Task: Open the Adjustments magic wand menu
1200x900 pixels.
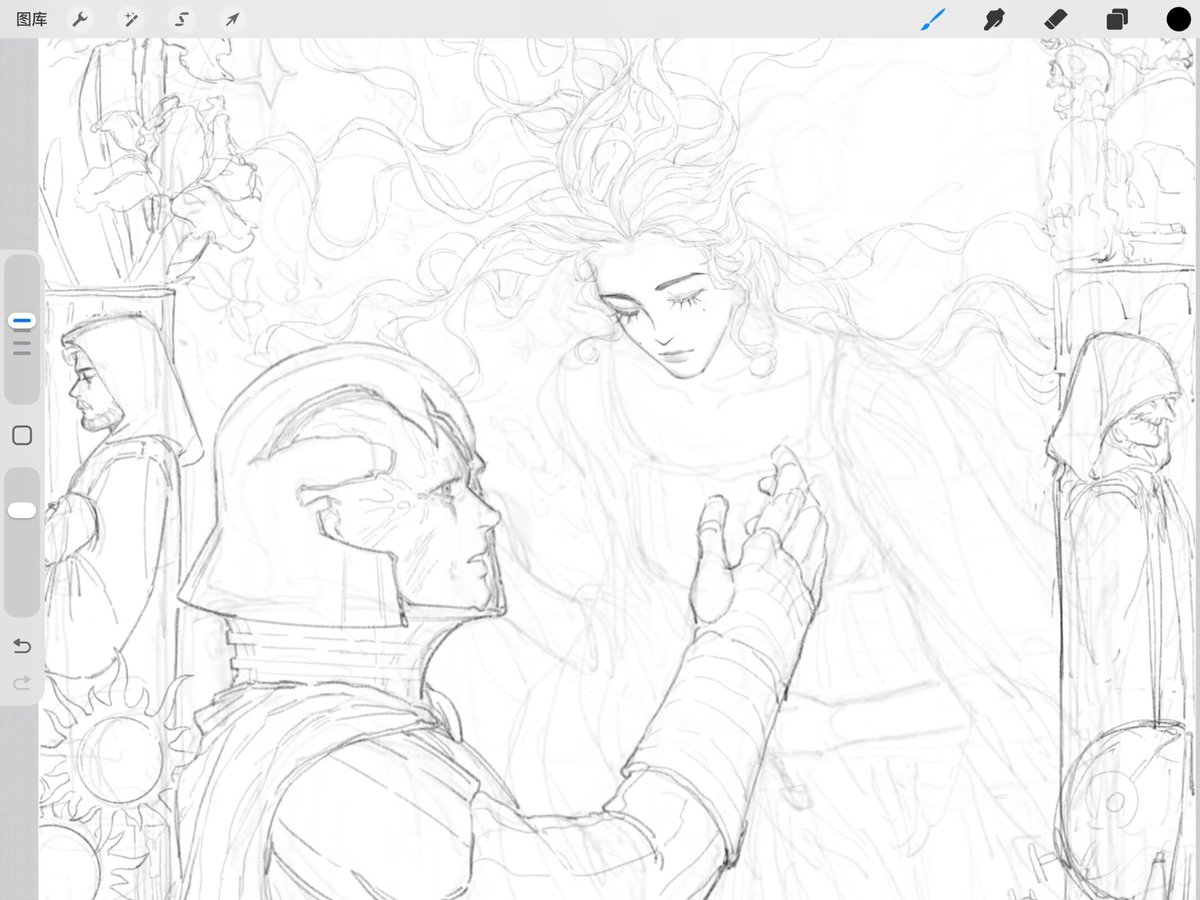Action: tap(131, 19)
